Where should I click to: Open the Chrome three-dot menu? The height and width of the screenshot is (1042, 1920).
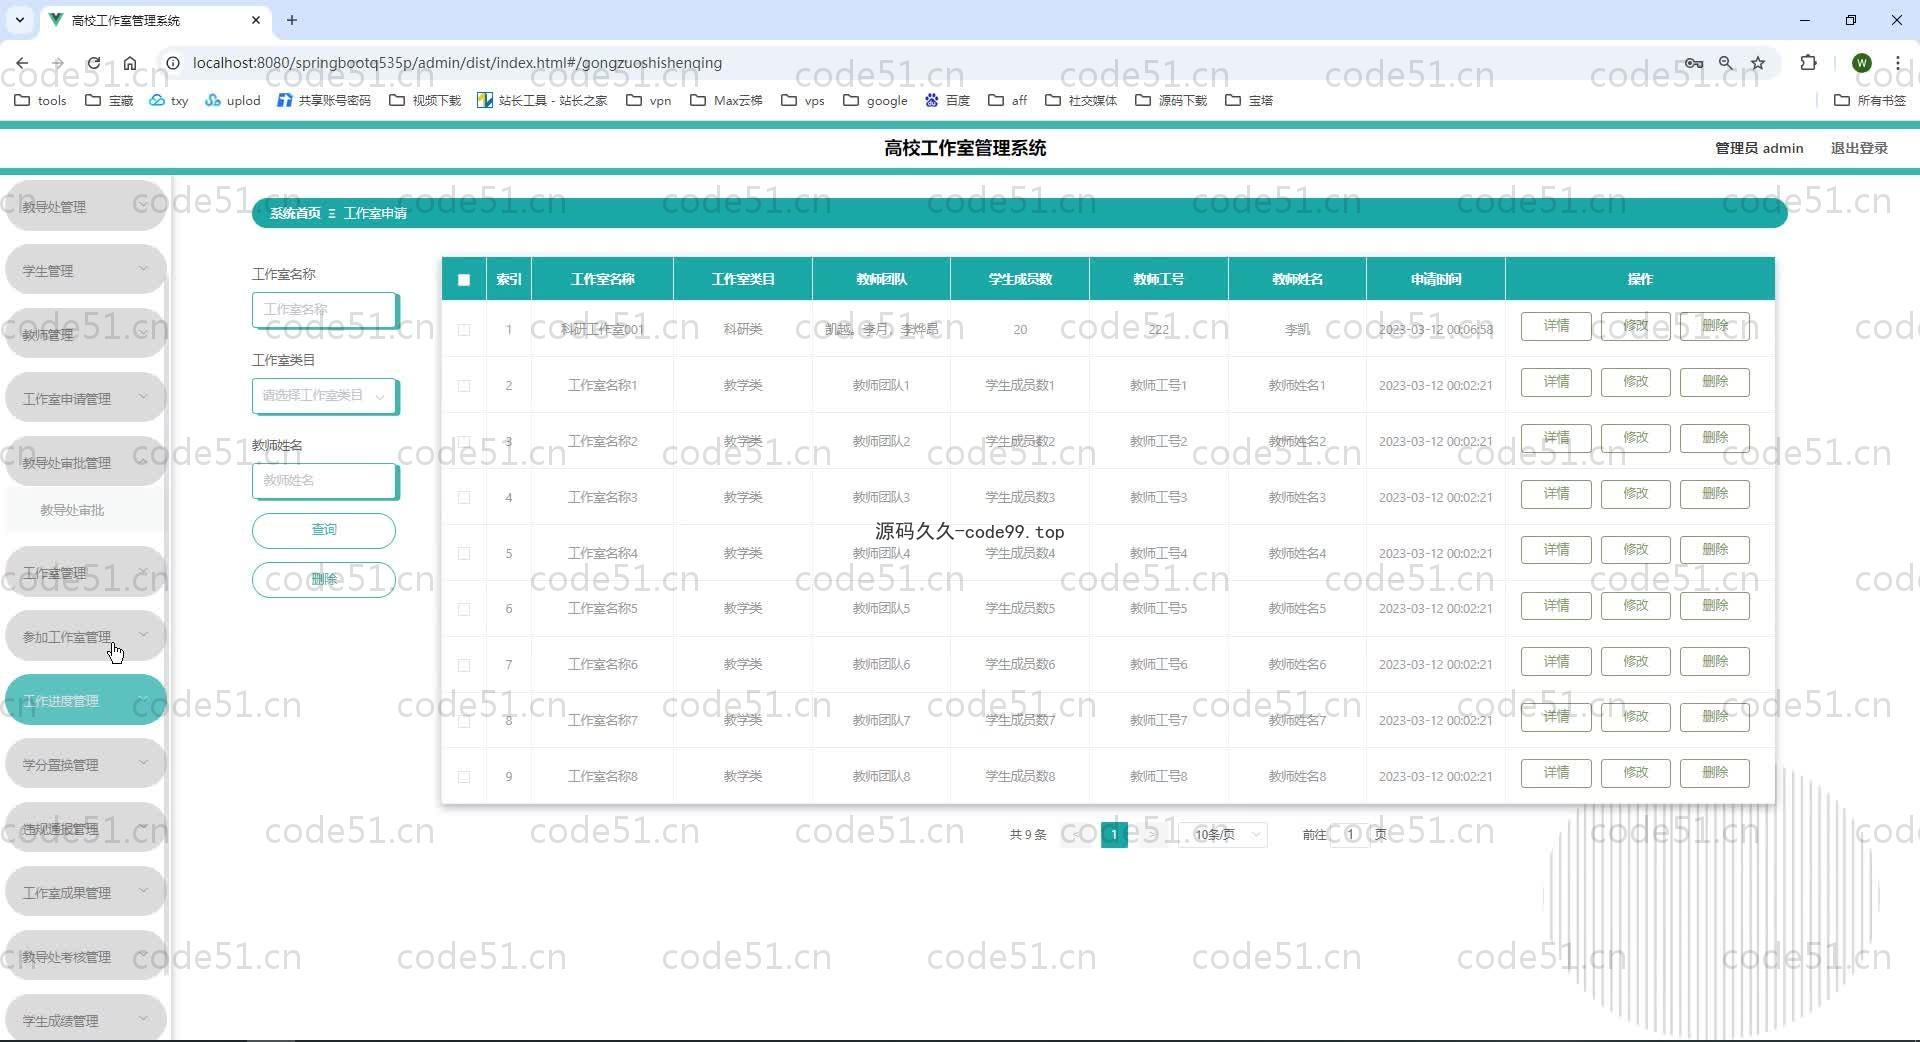coord(1897,63)
